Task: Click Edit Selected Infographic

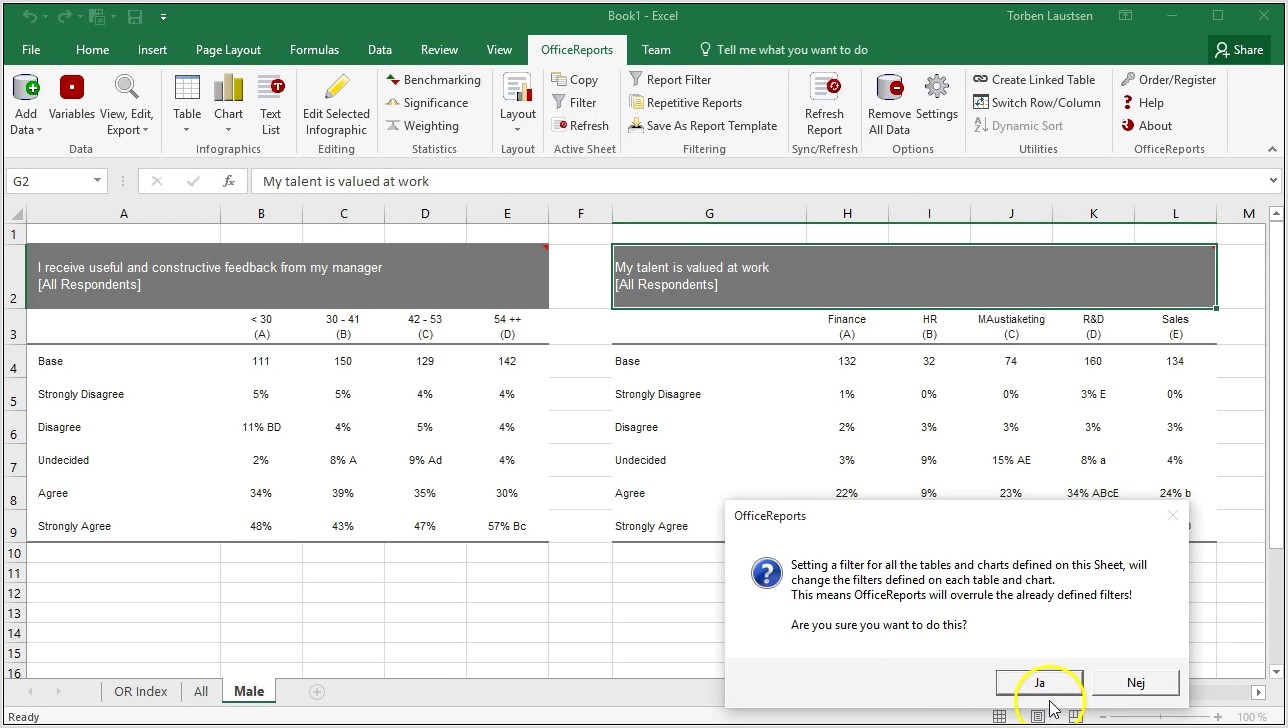Action: [x=336, y=104]
